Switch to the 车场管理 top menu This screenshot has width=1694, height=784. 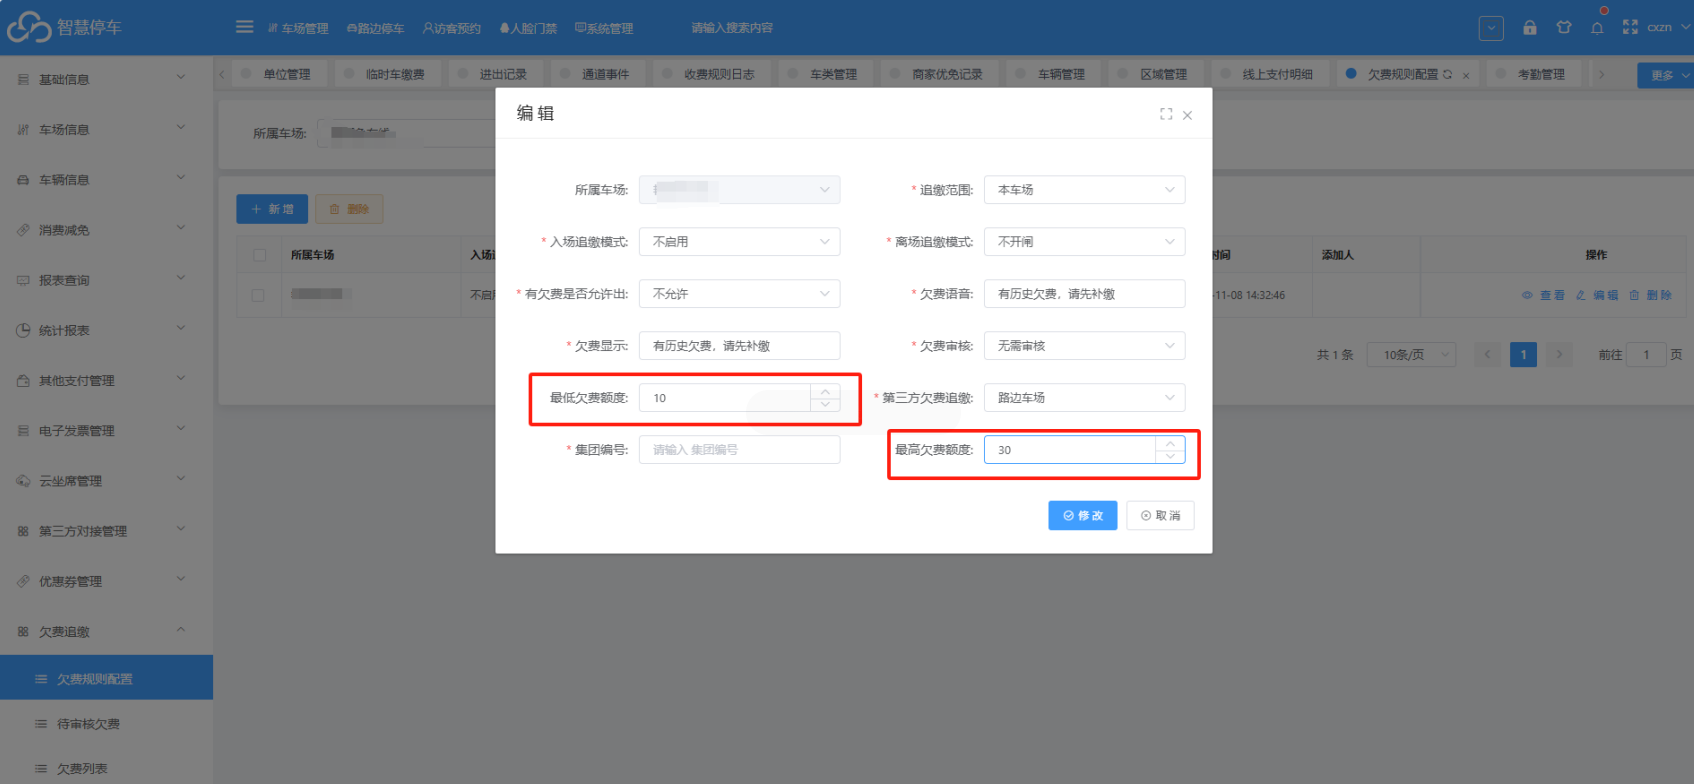pyautogui.click(x=298, y=28)
